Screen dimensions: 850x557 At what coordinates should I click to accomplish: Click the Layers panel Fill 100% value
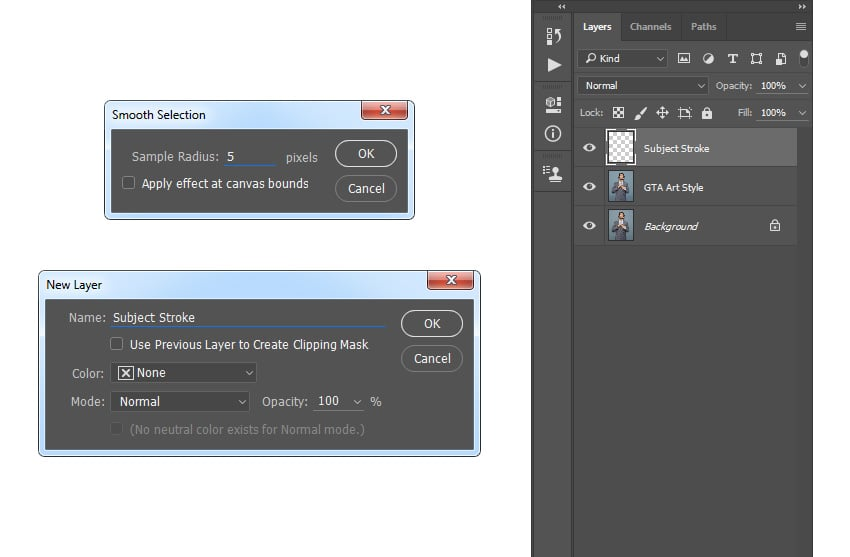pyautogui.click(x=774, y=113)
